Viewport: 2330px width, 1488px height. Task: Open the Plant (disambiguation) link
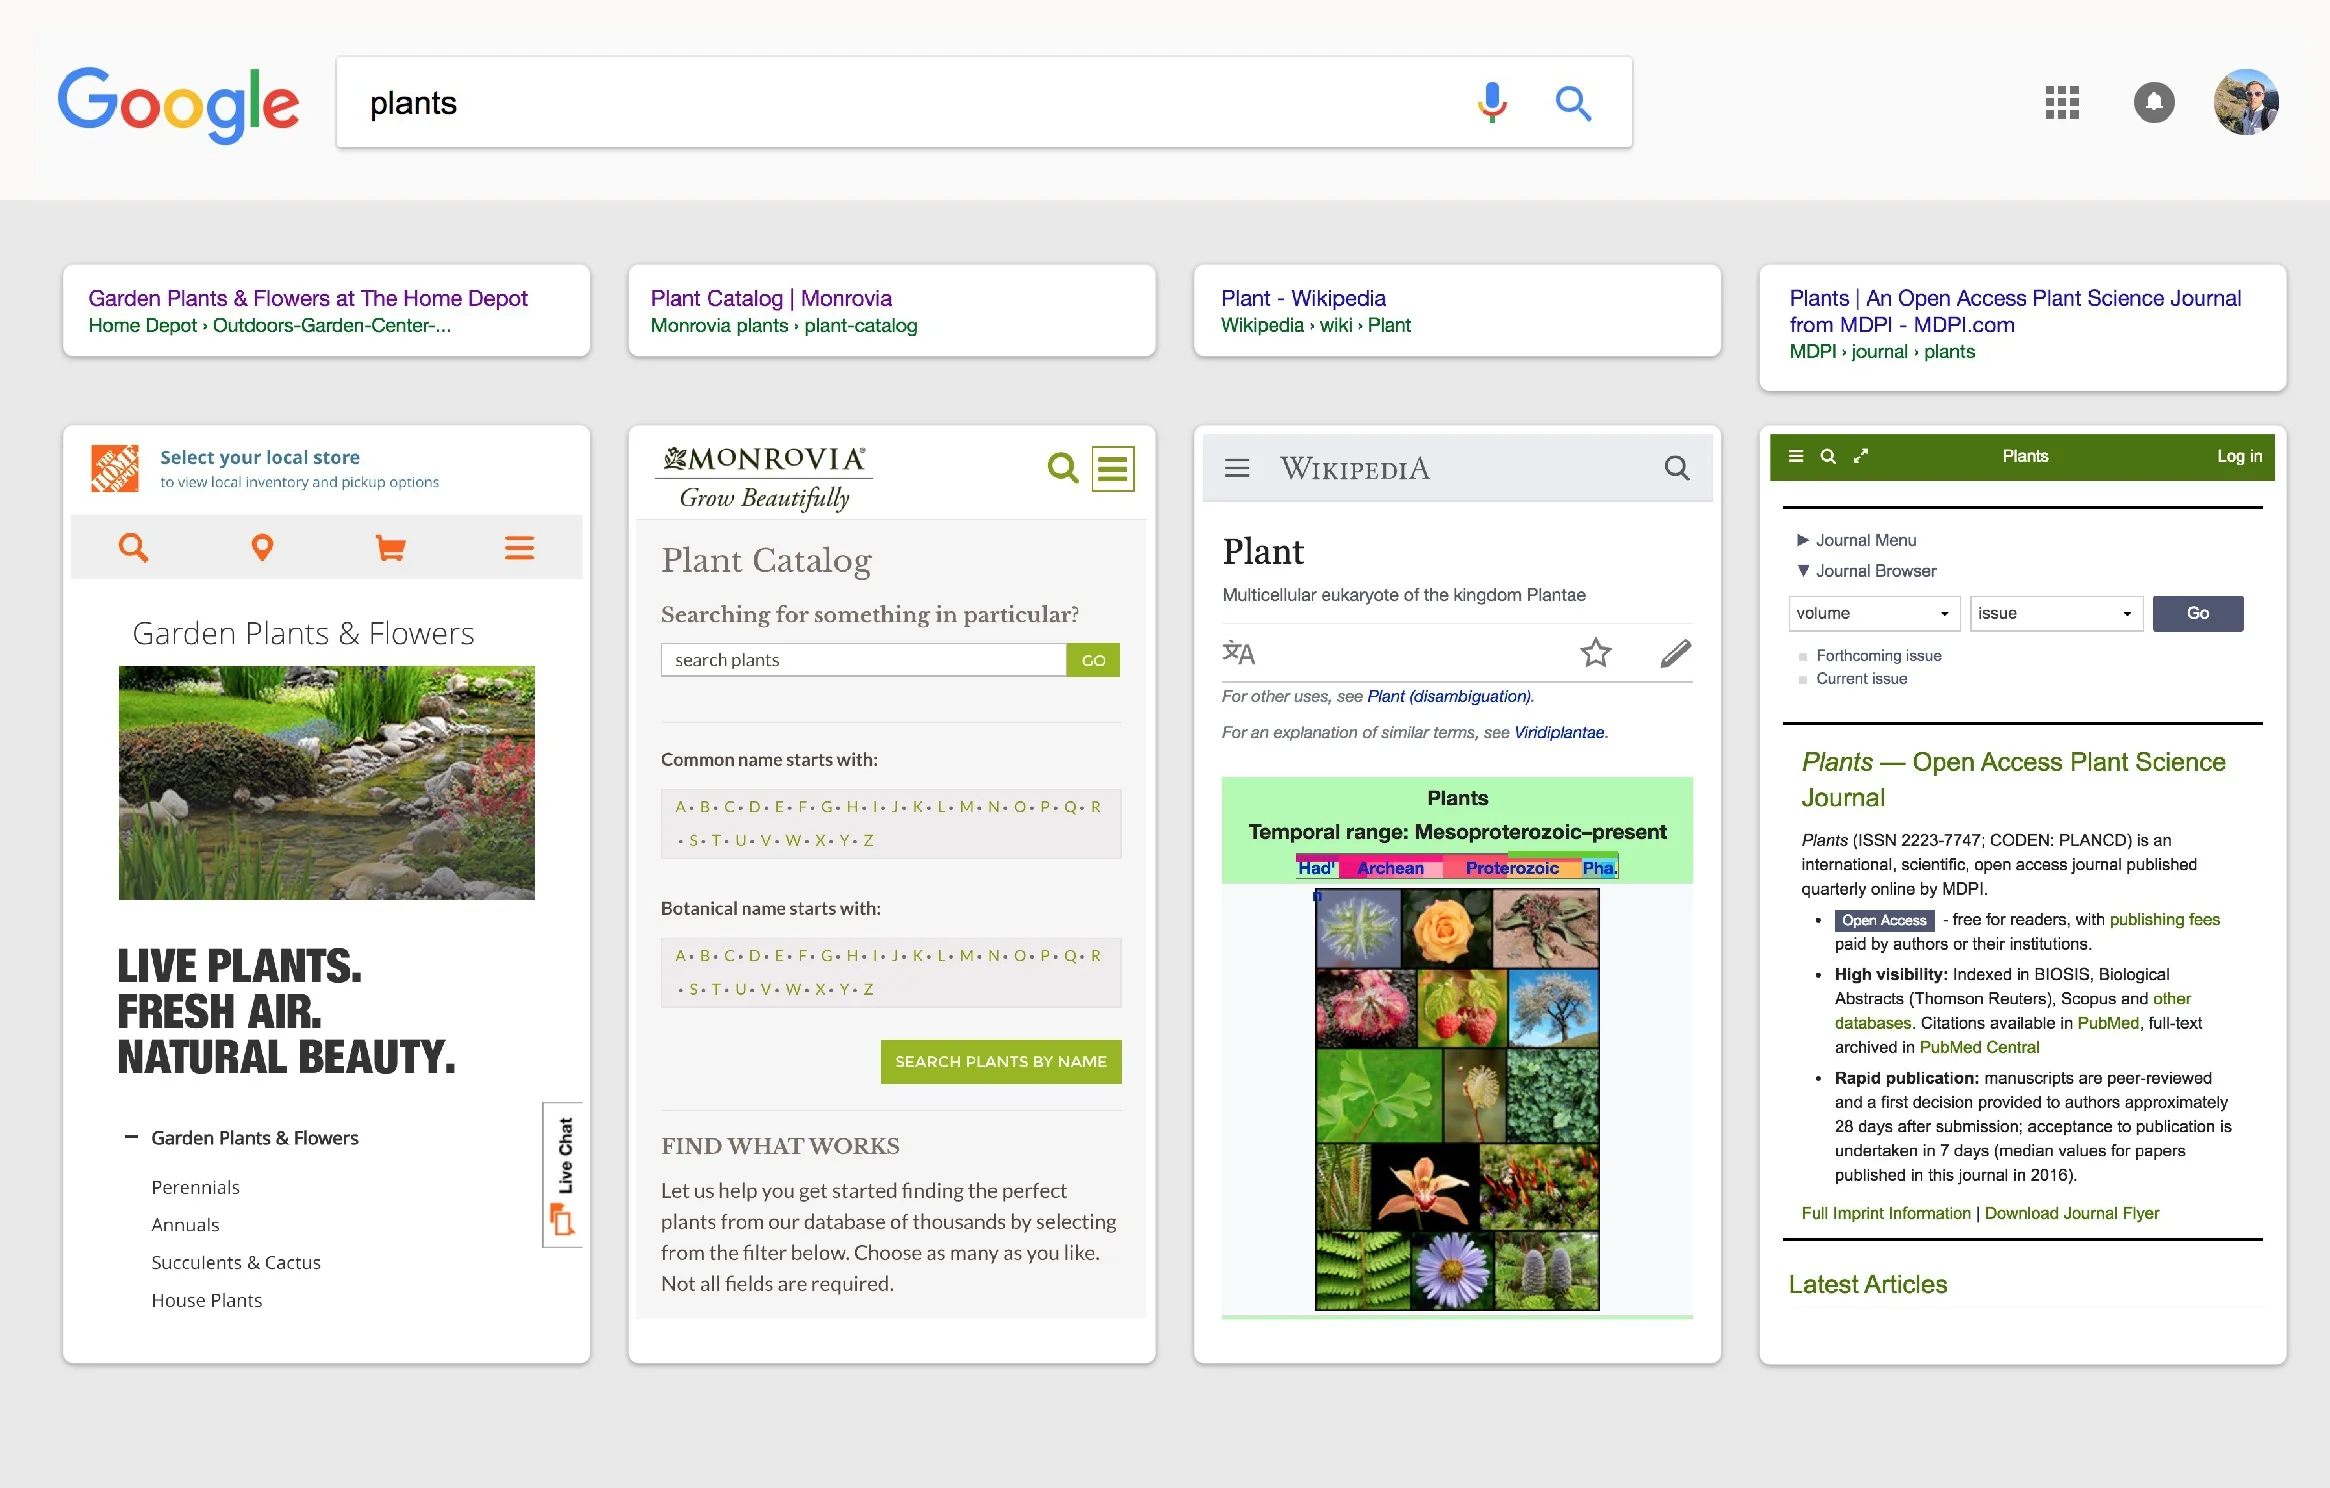(1449, 696)
